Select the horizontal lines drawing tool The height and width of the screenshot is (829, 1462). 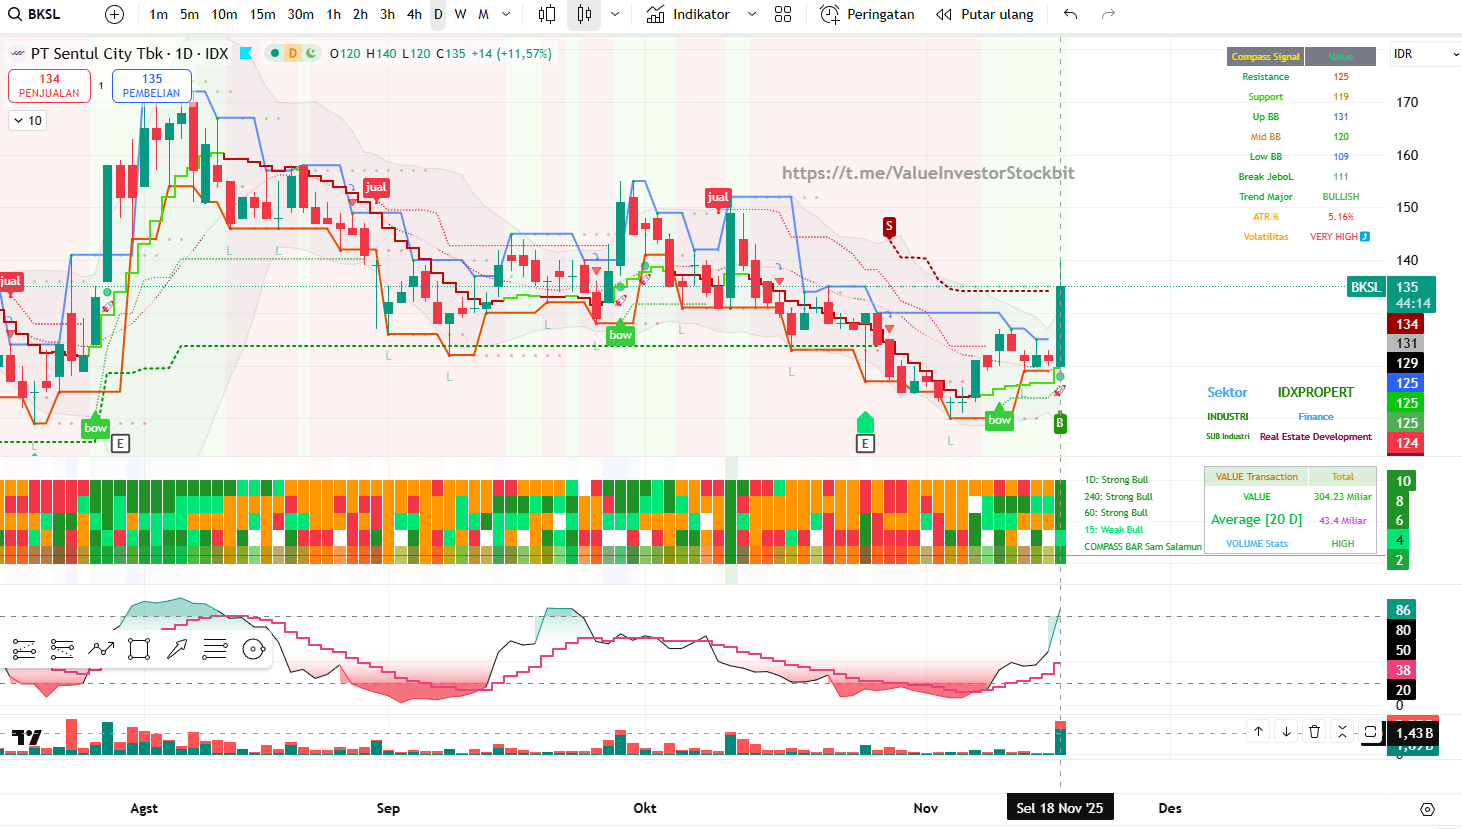click(215, 650)
